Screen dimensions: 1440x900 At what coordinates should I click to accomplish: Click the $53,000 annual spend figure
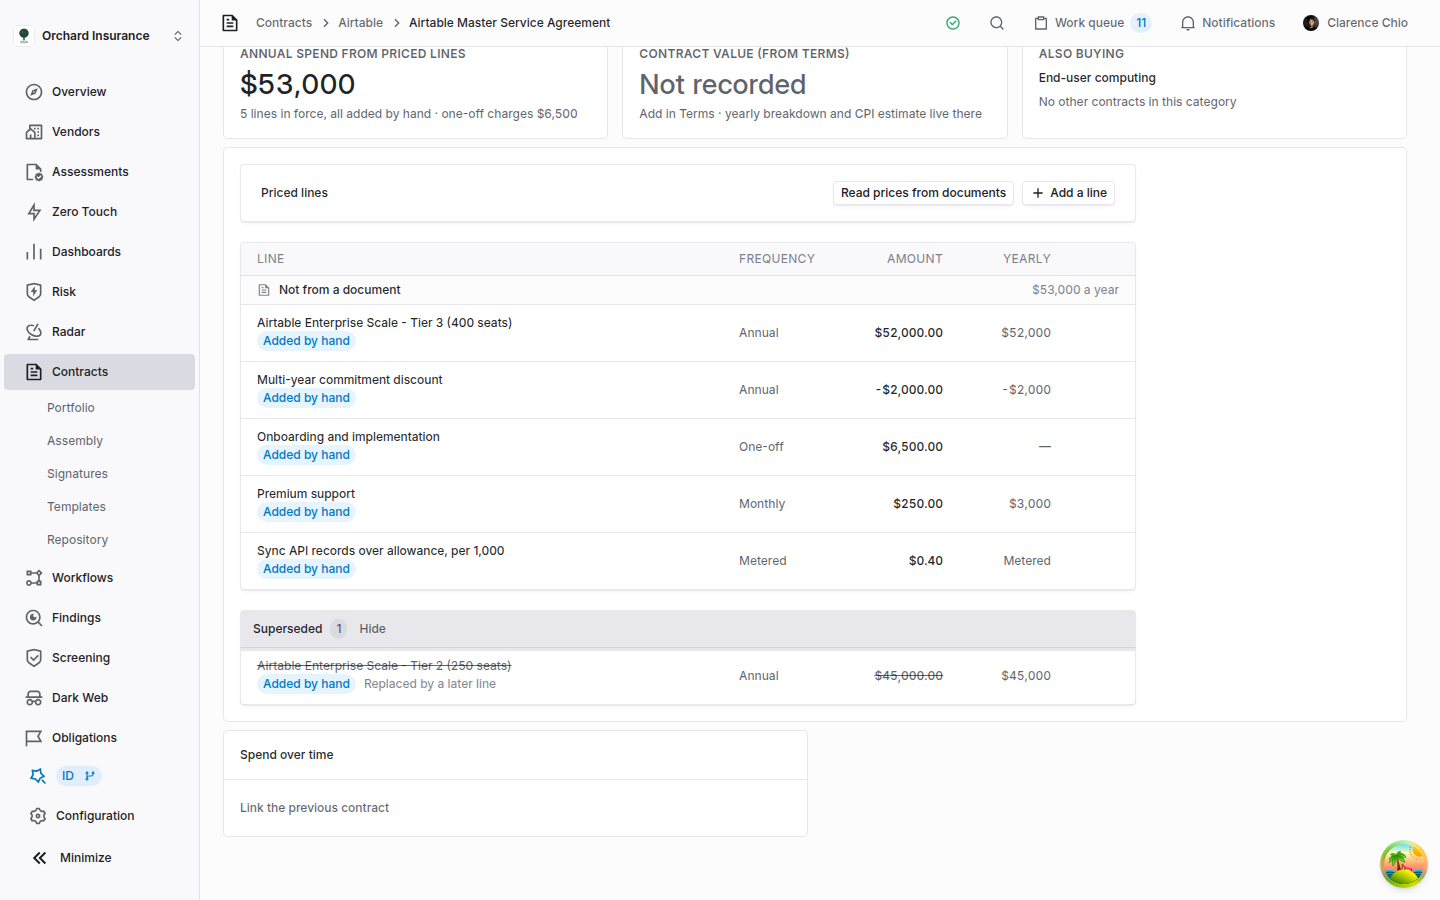pos(298,85)
